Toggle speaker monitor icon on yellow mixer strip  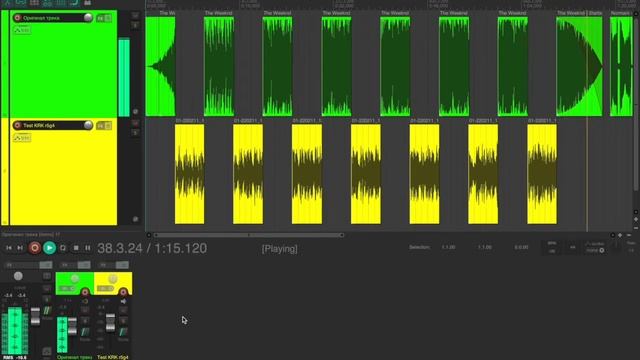(123, 301)
